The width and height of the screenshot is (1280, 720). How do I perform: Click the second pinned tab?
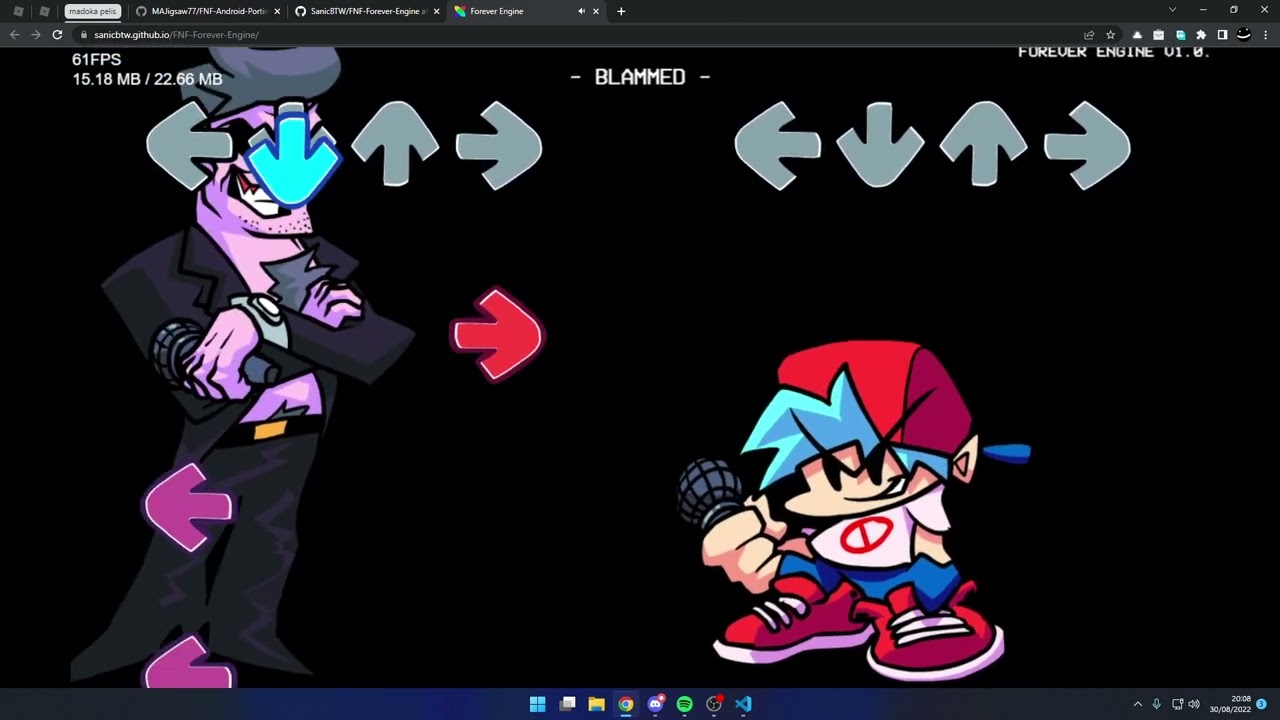pyautogui.click(x=44, y=11)
